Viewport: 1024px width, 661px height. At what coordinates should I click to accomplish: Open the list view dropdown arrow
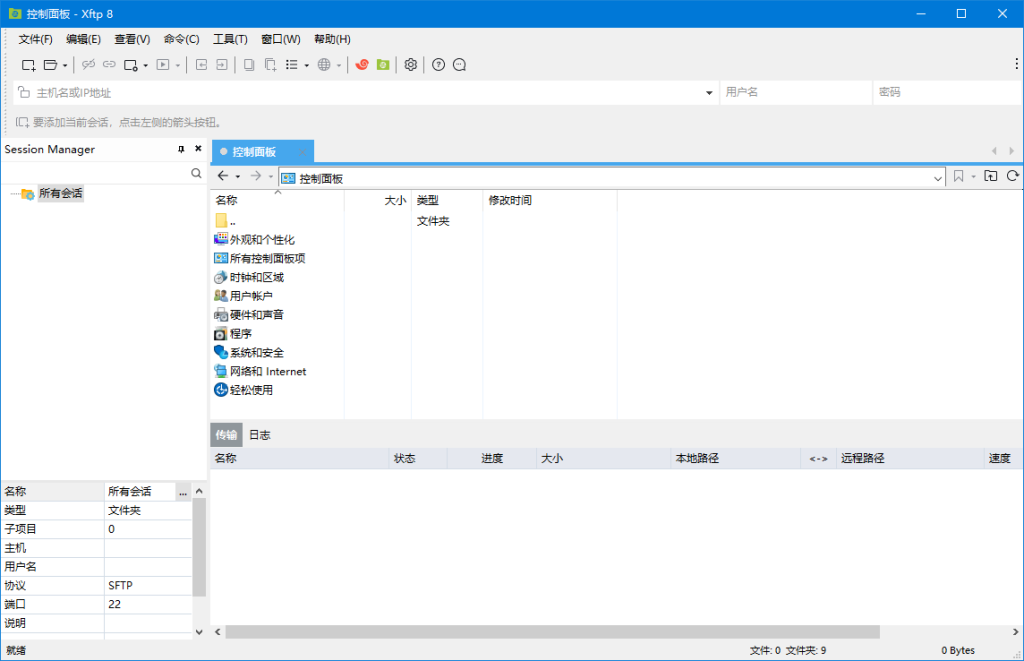(x=306, y=65)
